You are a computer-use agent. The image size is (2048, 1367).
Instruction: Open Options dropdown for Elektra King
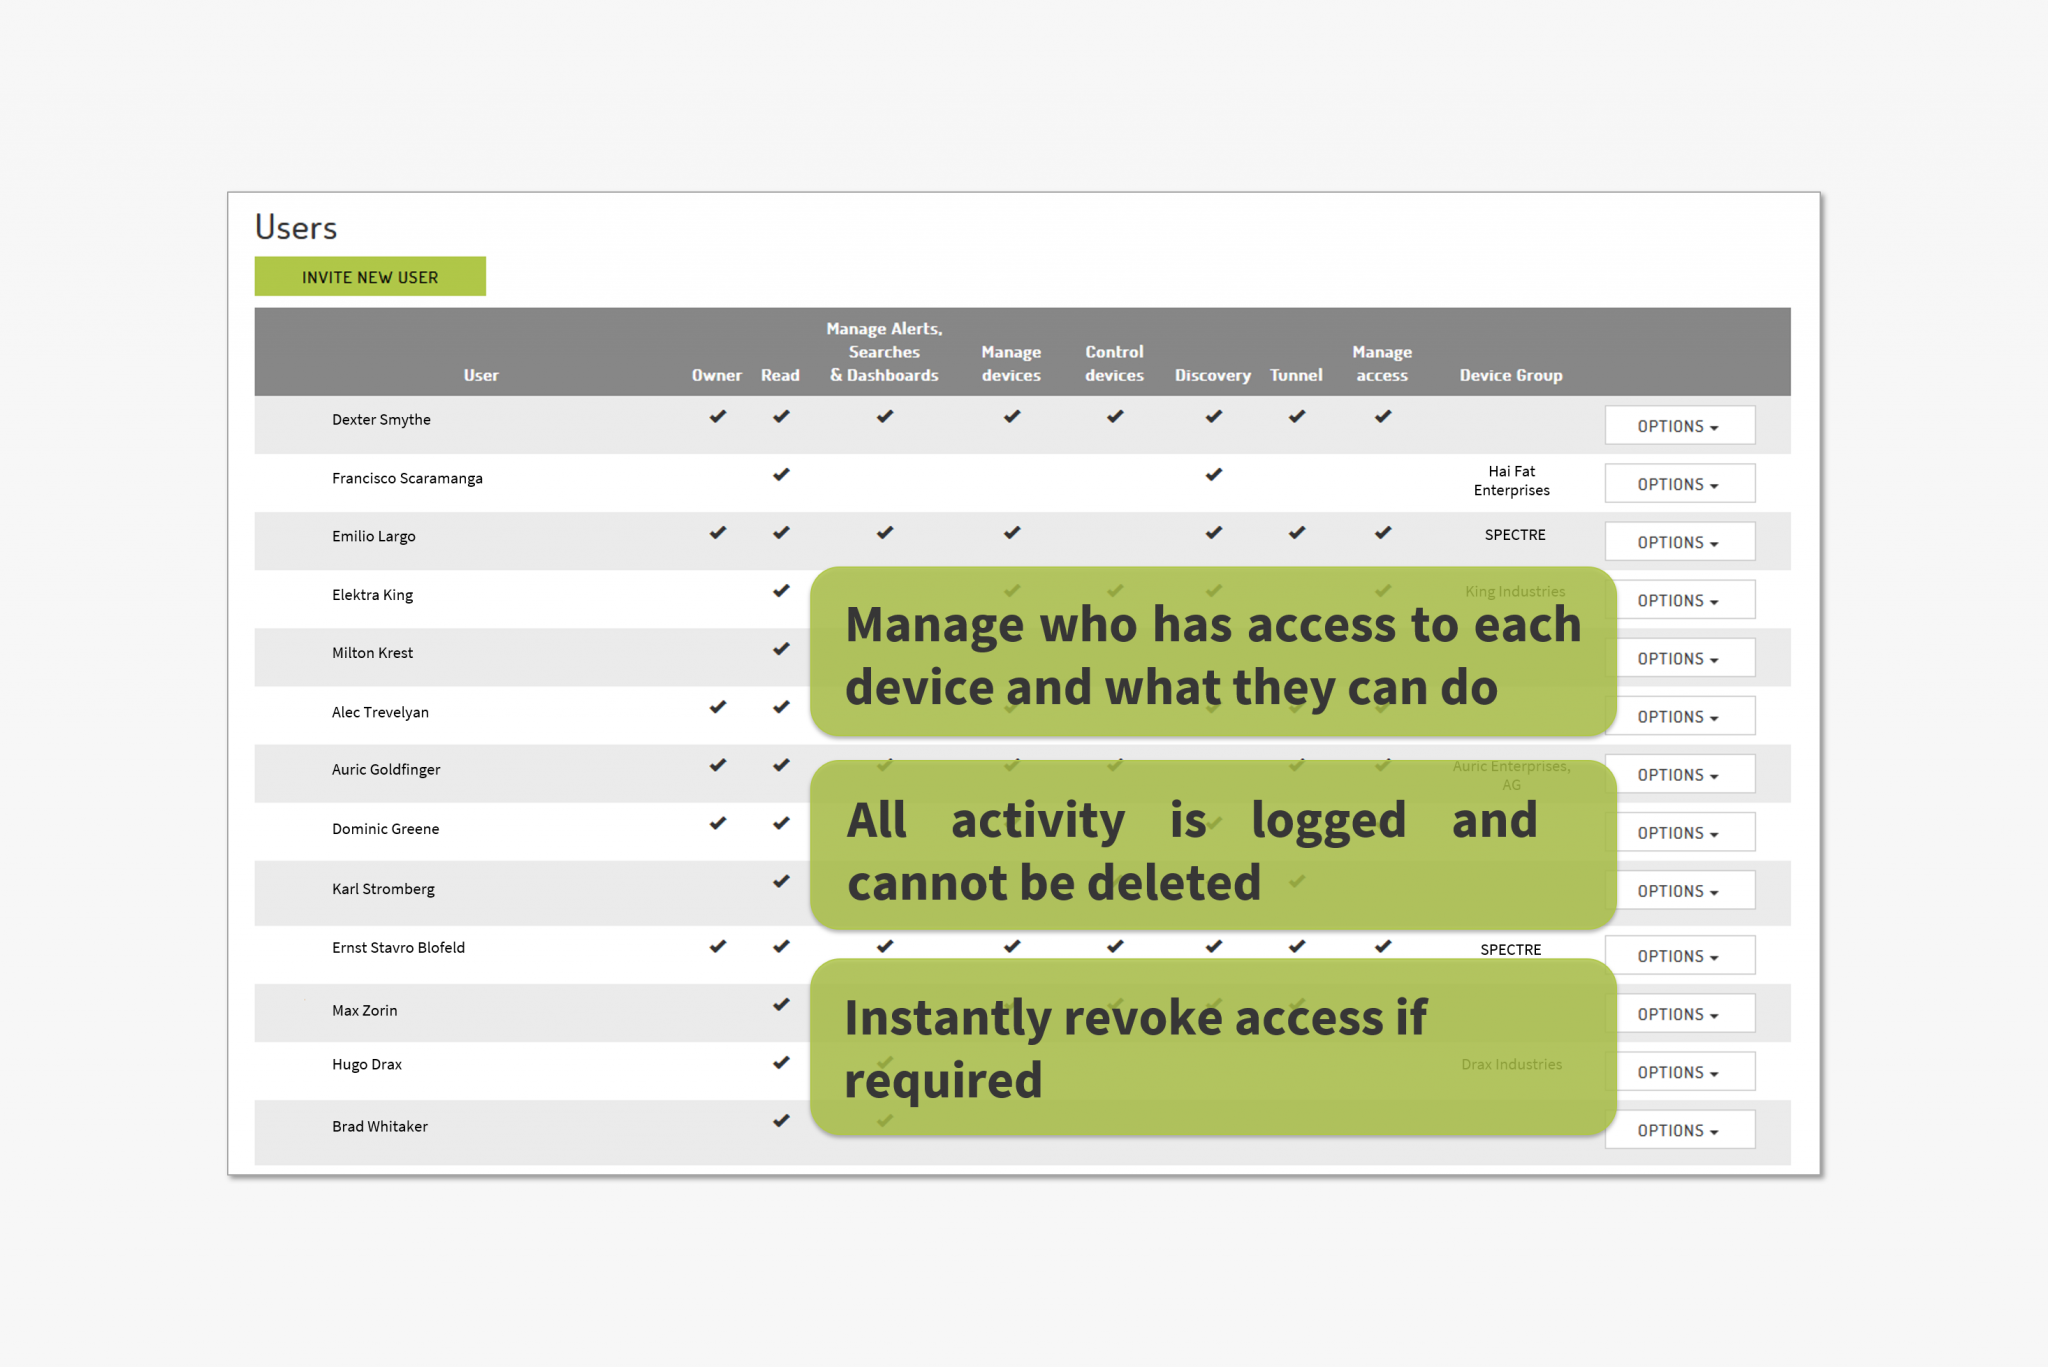click(1679, 600)
